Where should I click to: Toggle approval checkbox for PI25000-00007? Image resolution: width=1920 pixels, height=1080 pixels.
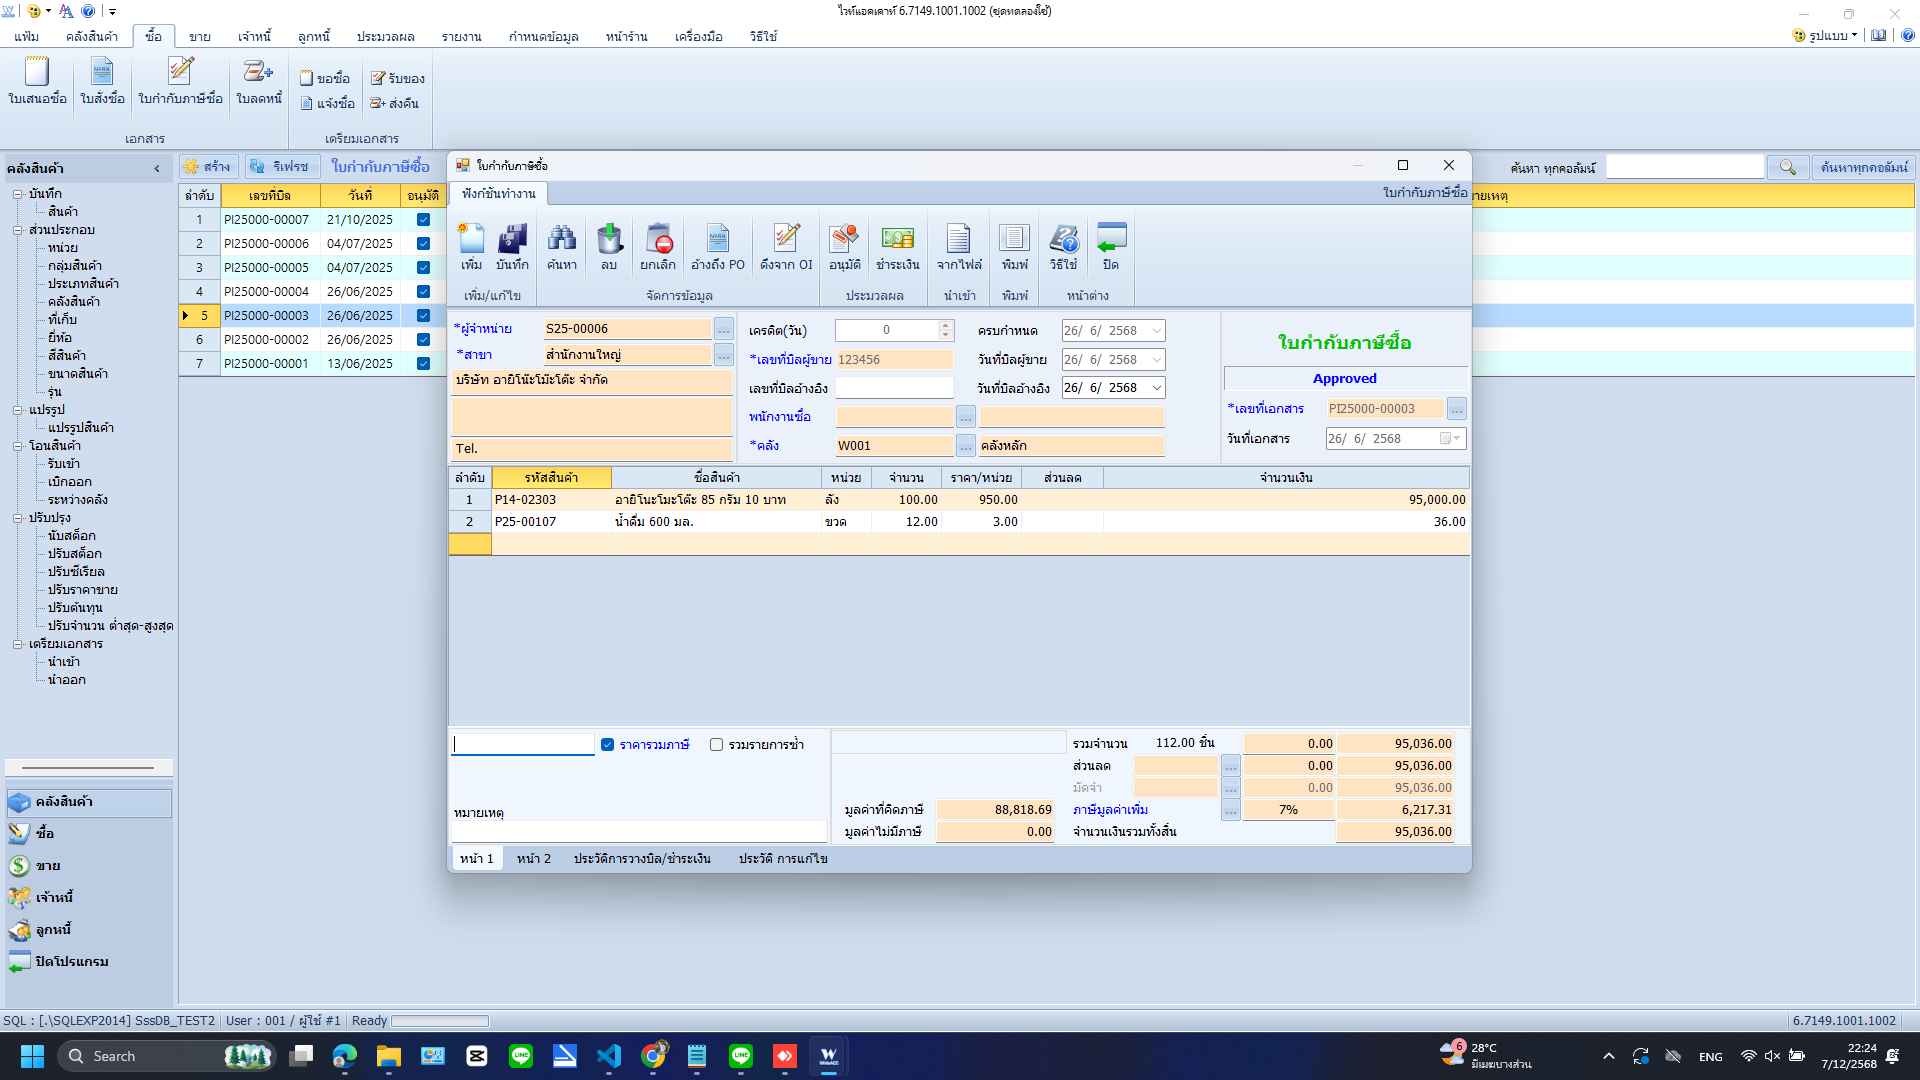(423, 220)
